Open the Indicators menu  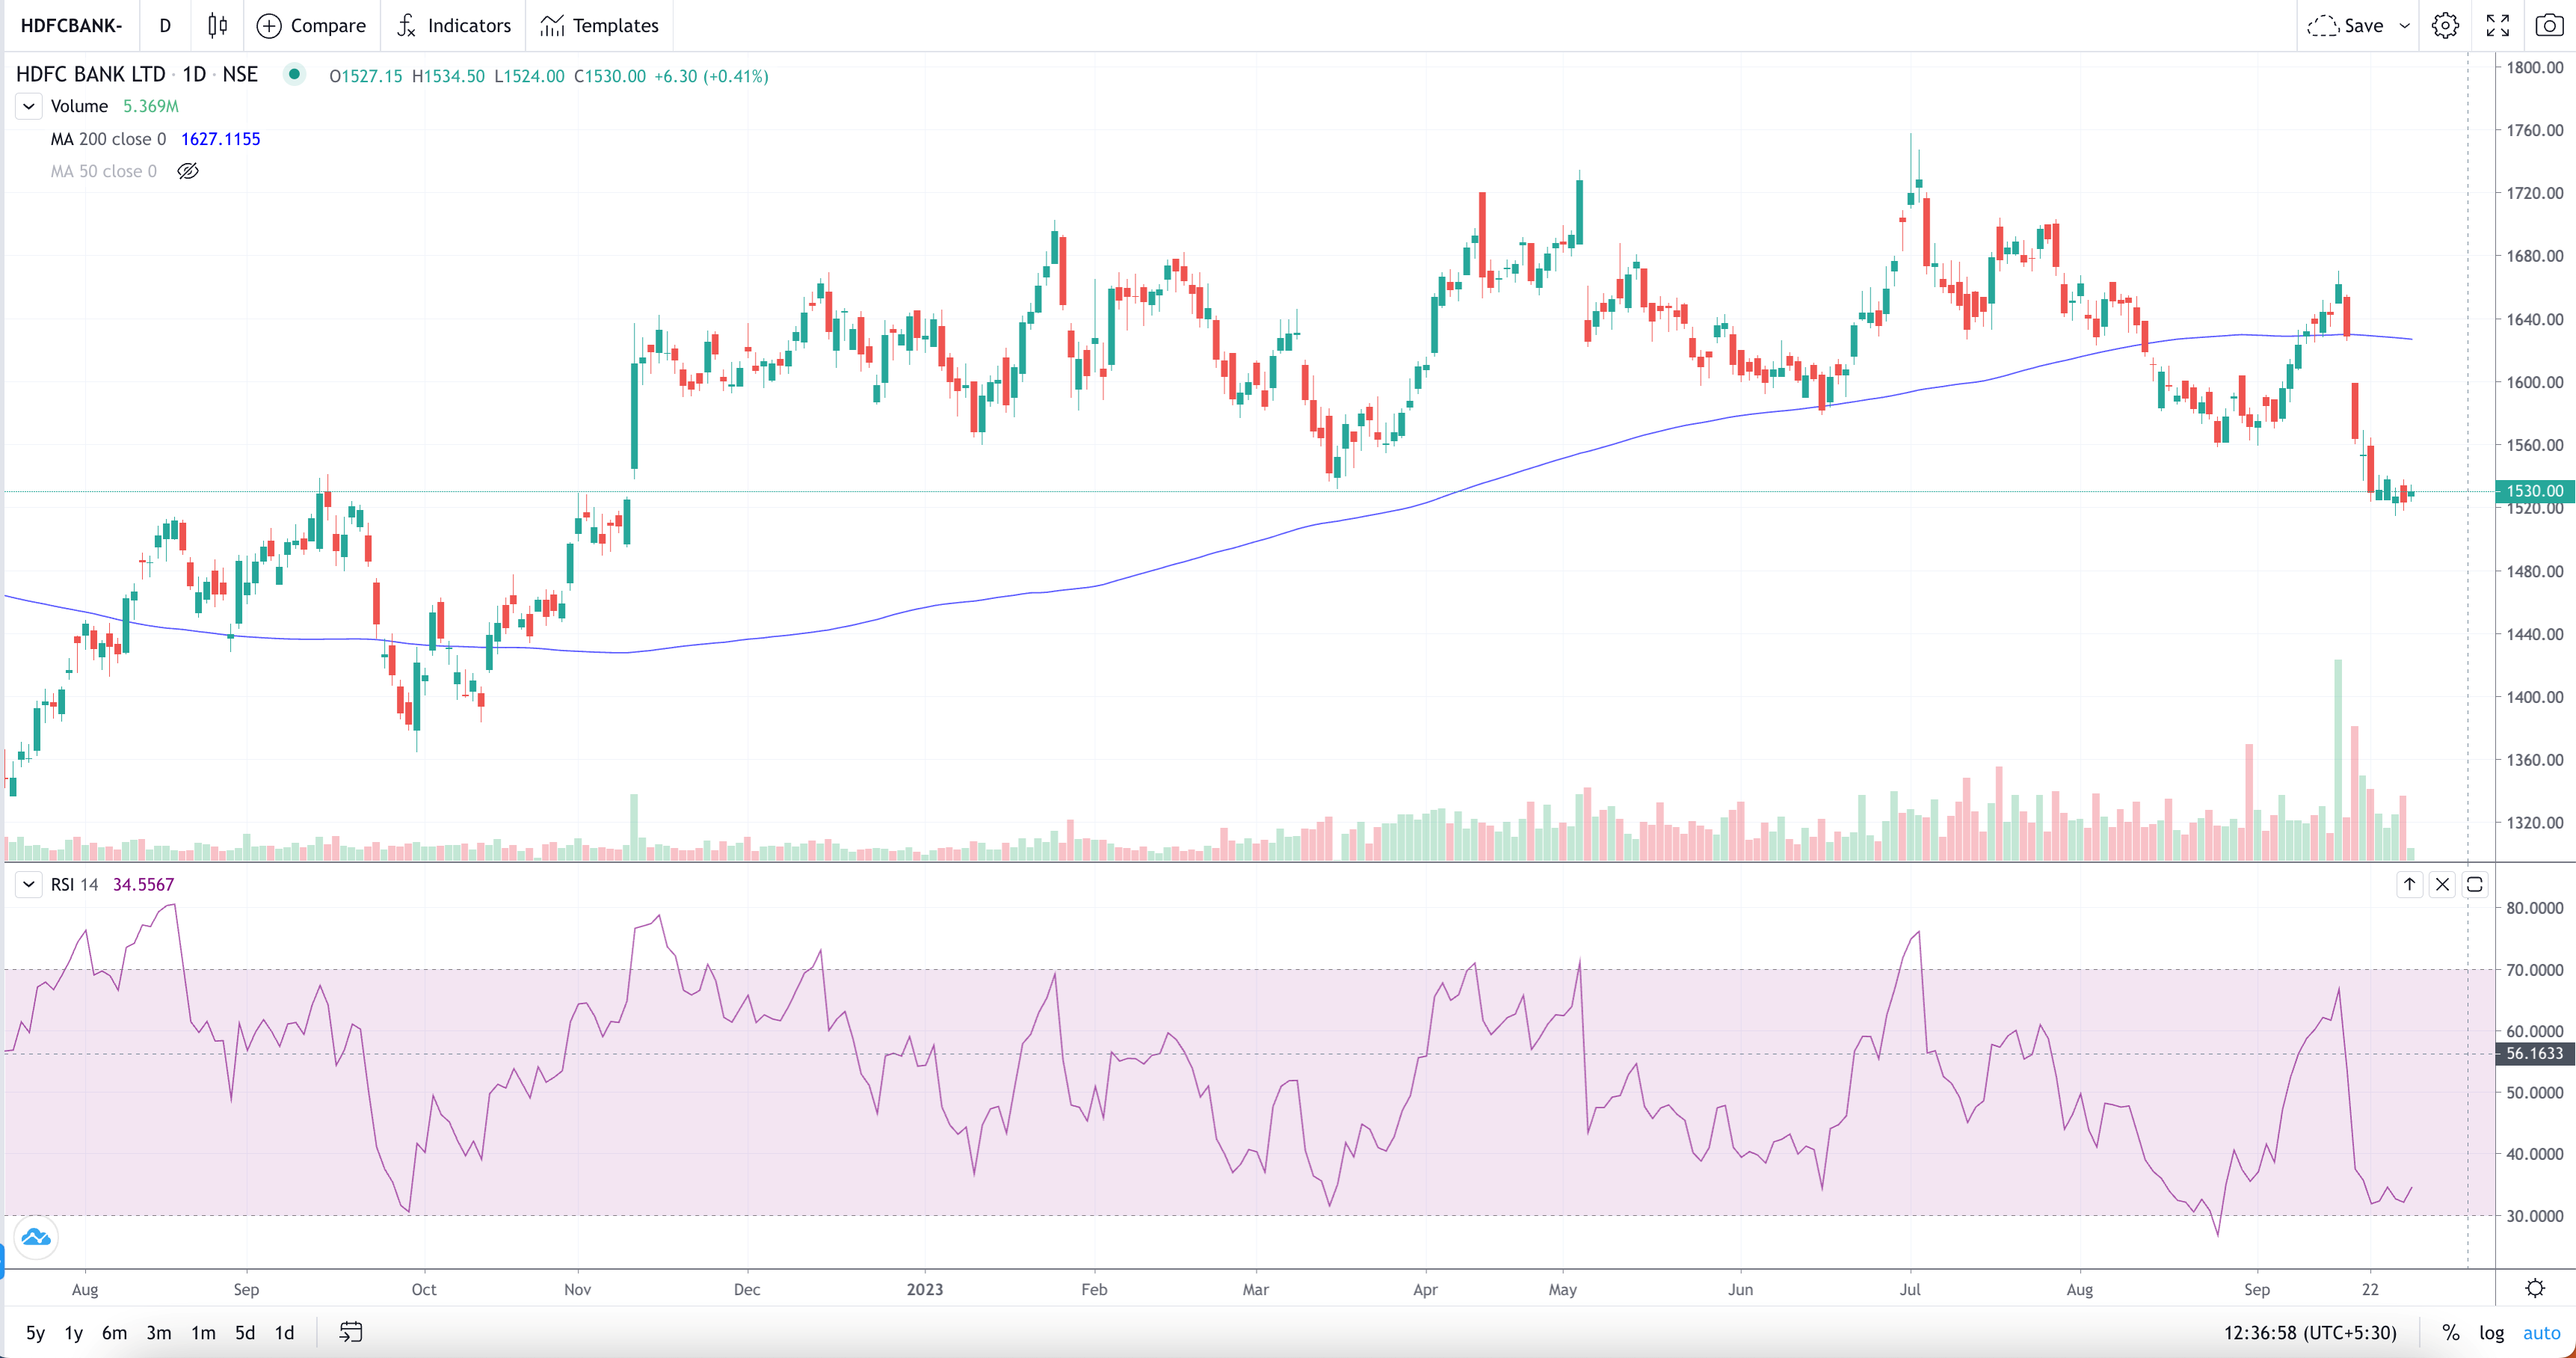(454, 25)
